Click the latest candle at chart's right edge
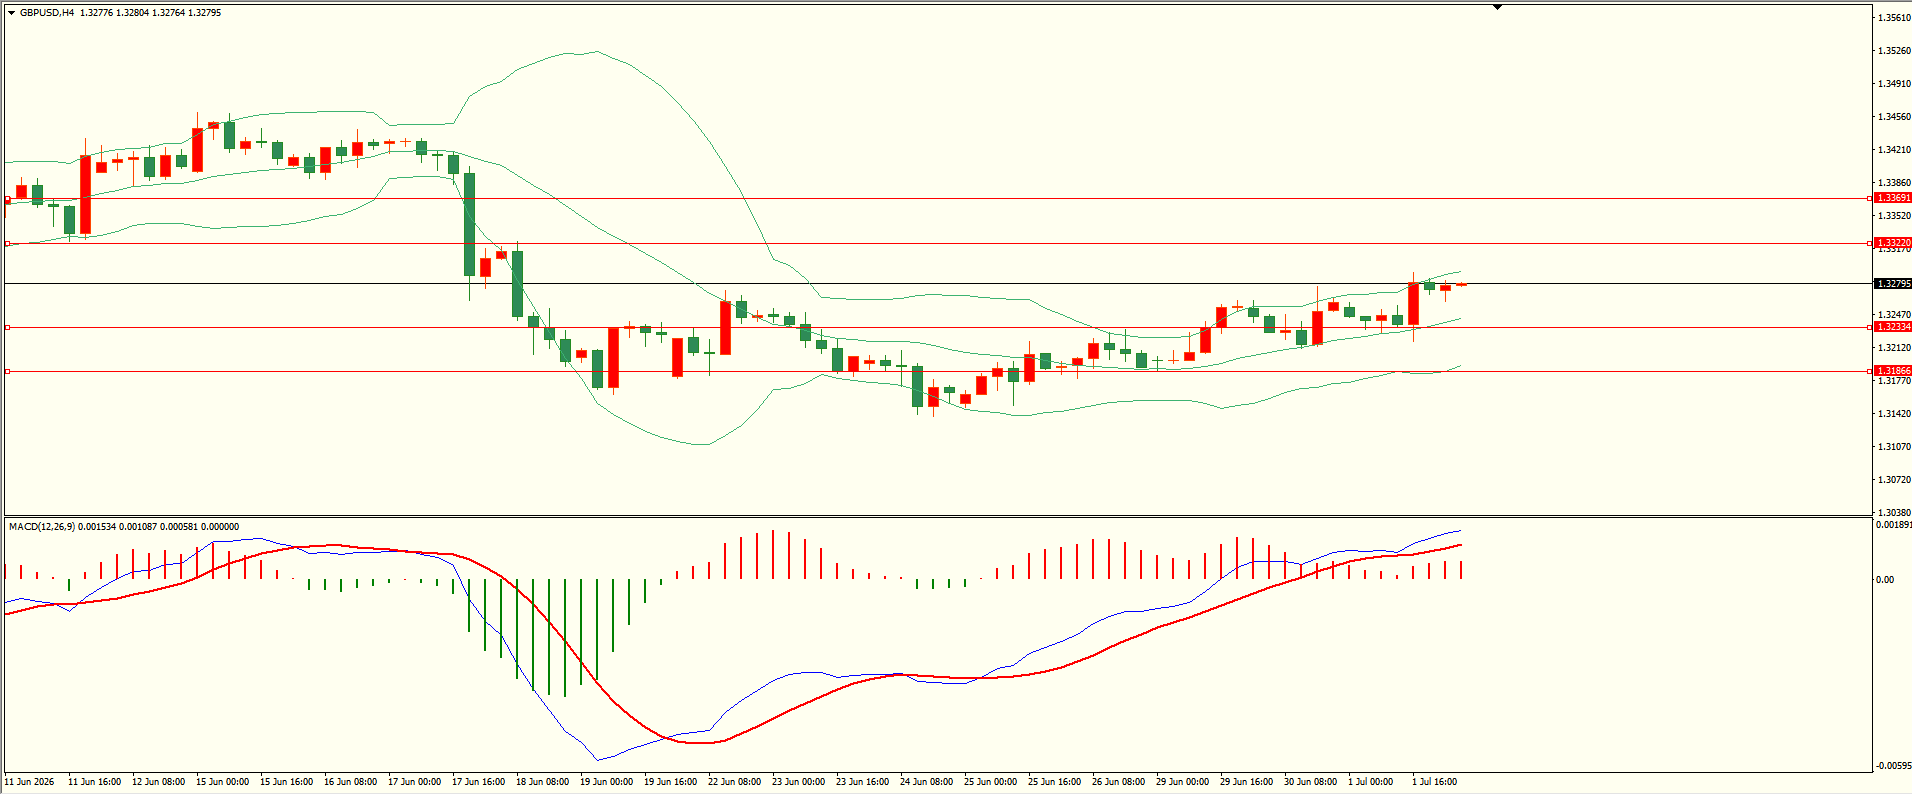 pos(1461,285)
